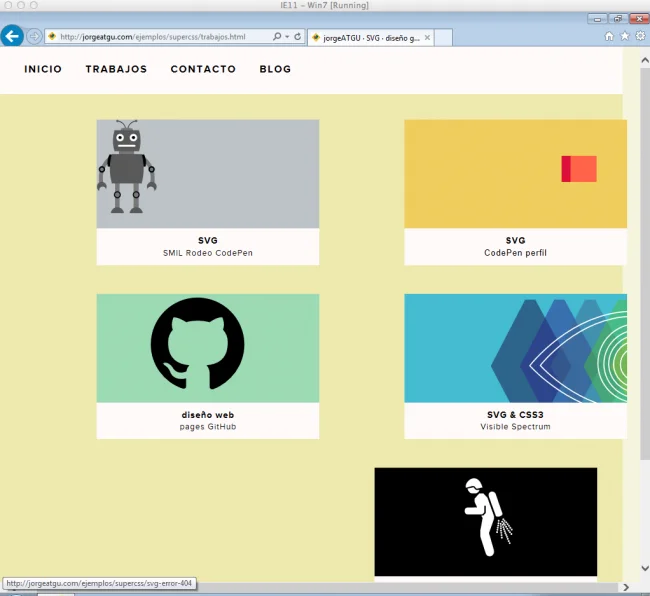Click the CodePen perfil caption
The image size is (650, 596).
[515, 253]
